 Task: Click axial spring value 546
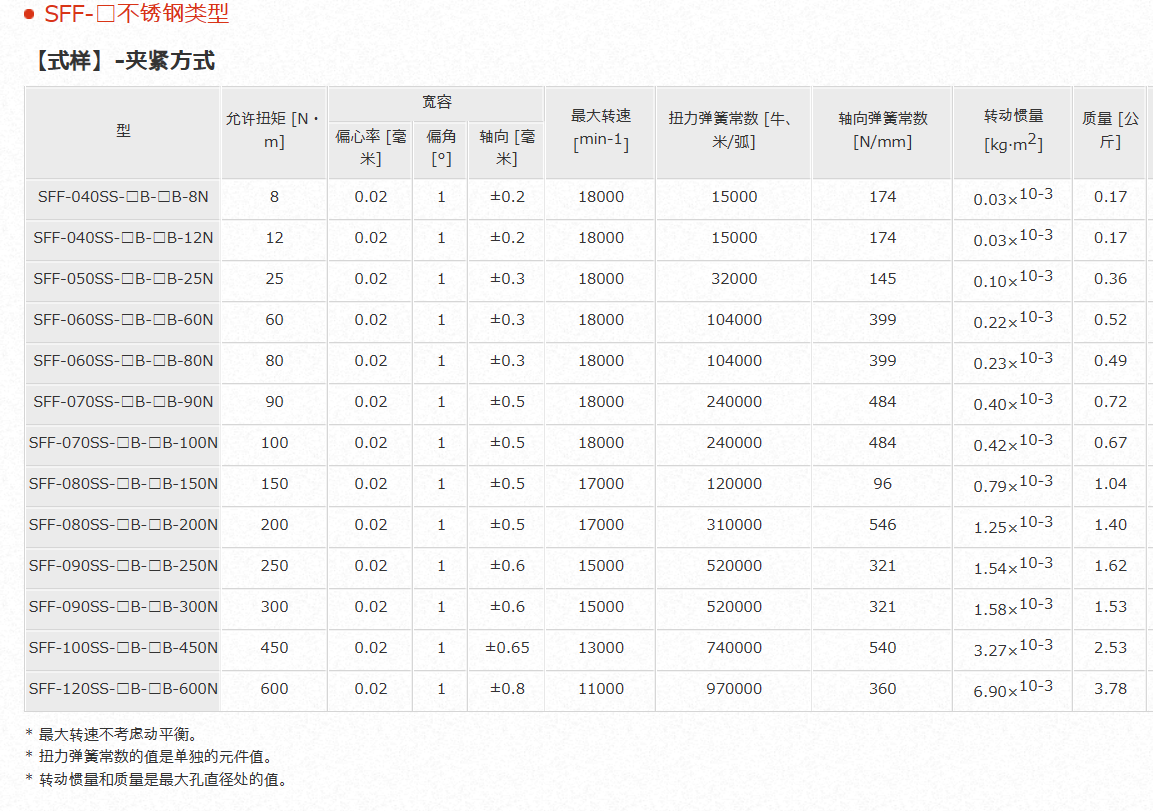pyautogui.click(x=882, y=525)
